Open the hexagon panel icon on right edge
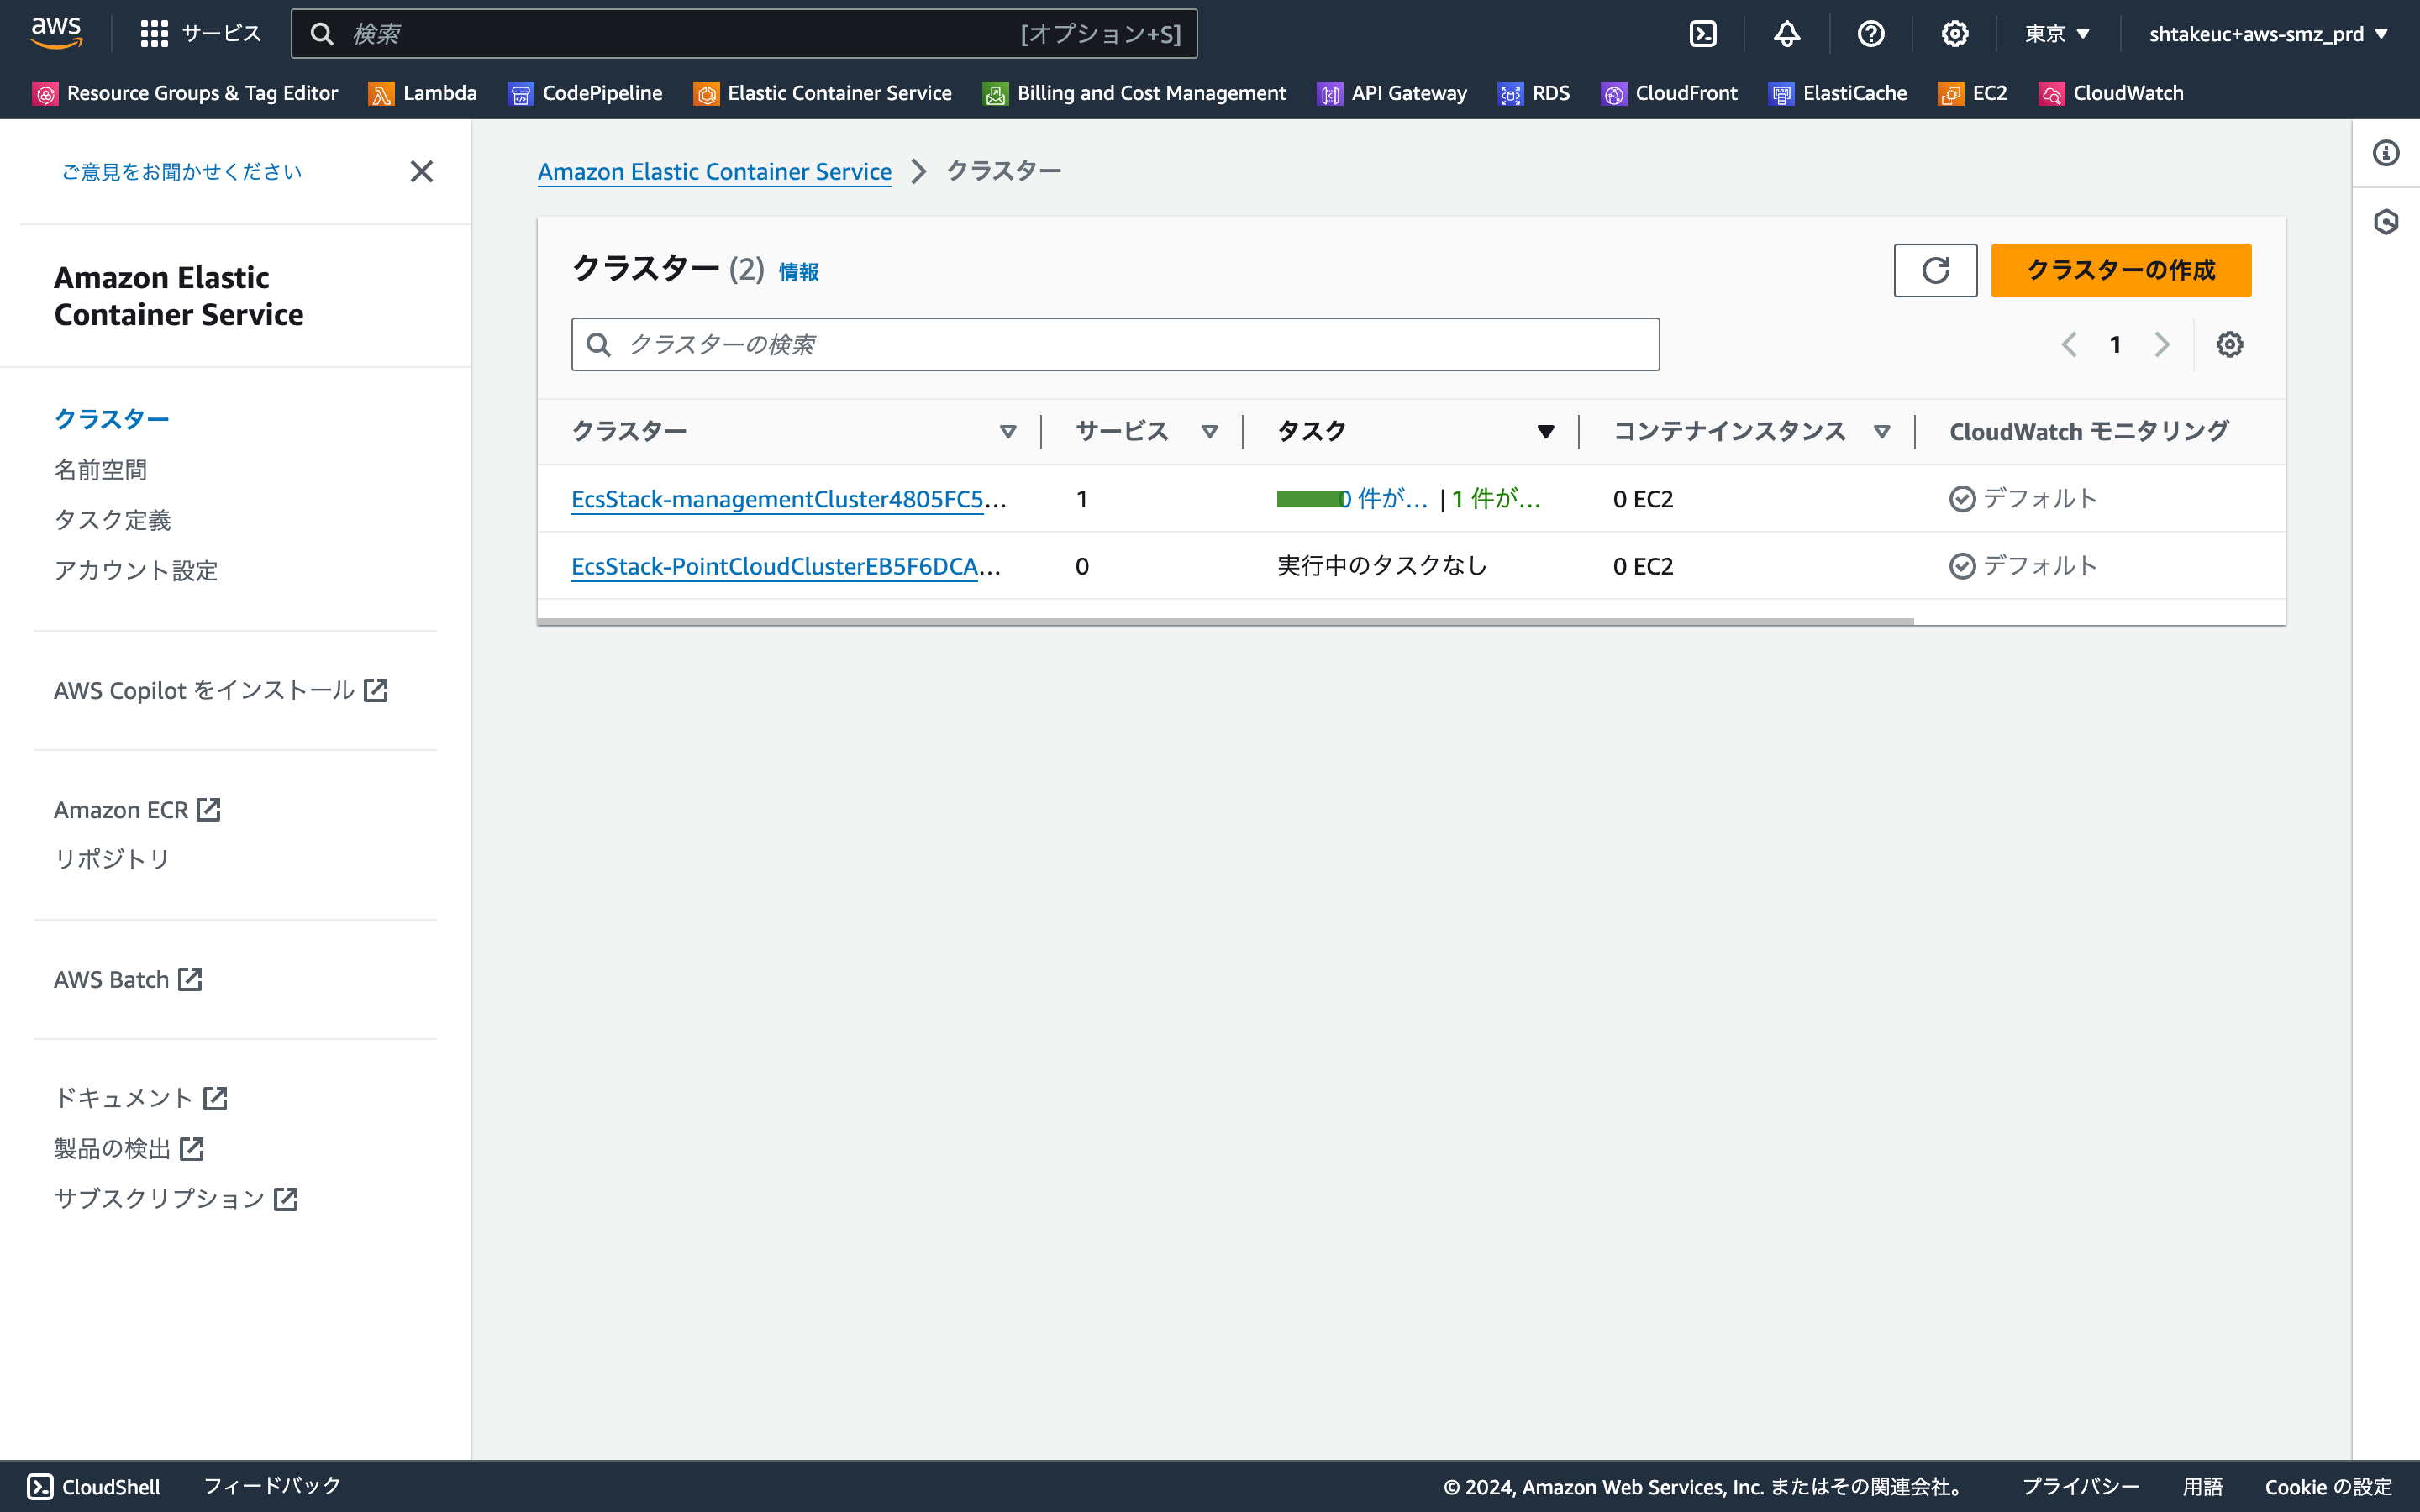The image size is (2420, 1512). click(2386, 222)
